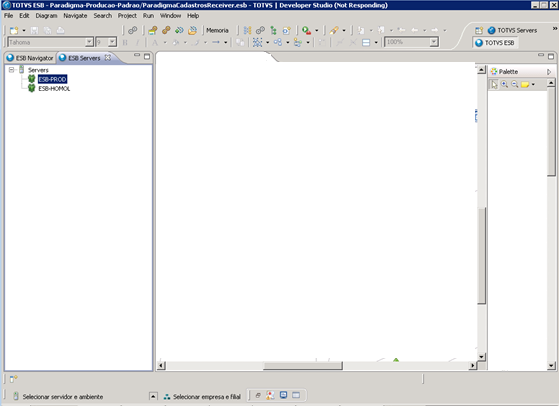Toggle Italic formatting button
559x406 pixels.
(x=137, y=43)
